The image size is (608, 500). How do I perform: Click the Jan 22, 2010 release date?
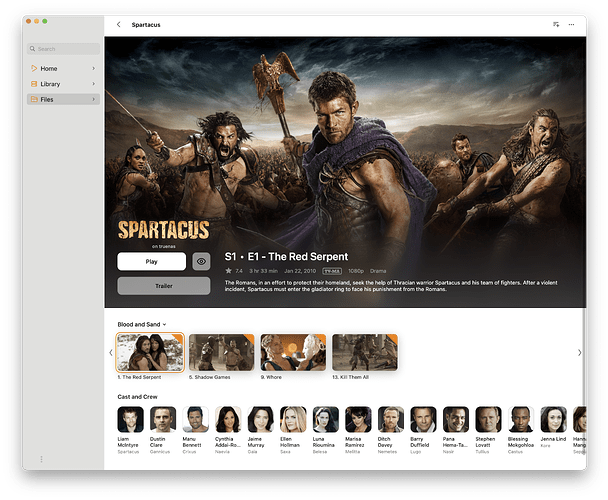(x=300, y=271)
